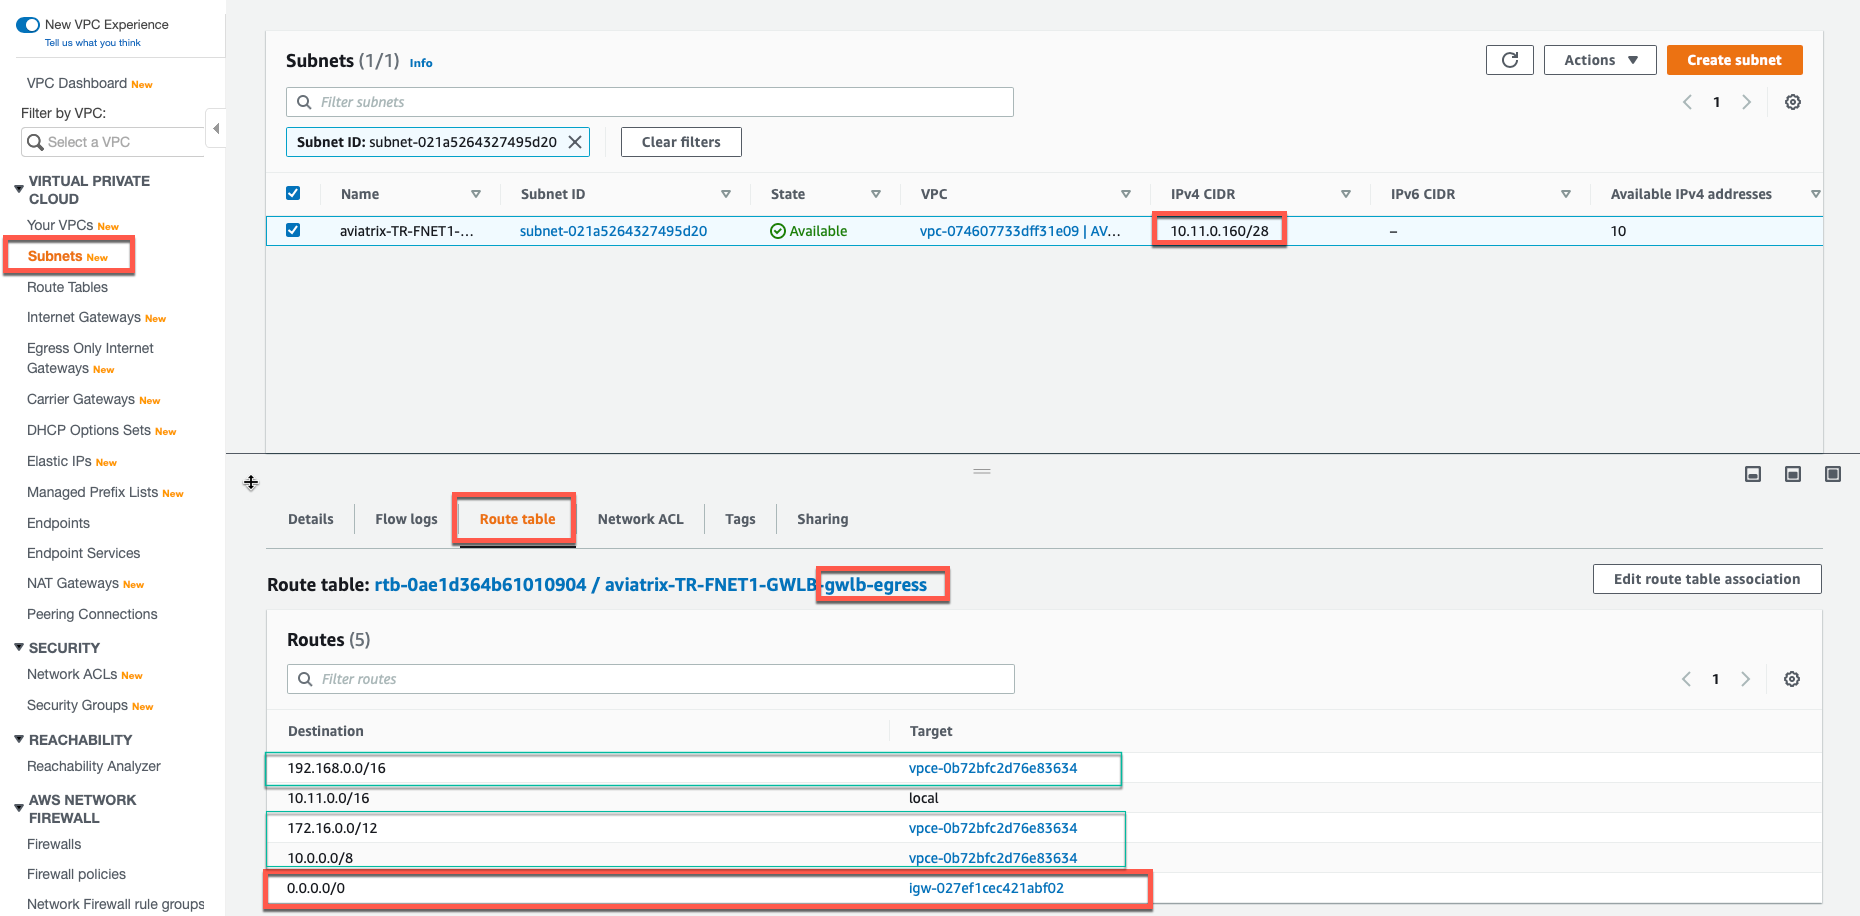1860x916 pixels.
Task: Switch to the Network ACL tab
Action: coord(640,519)
